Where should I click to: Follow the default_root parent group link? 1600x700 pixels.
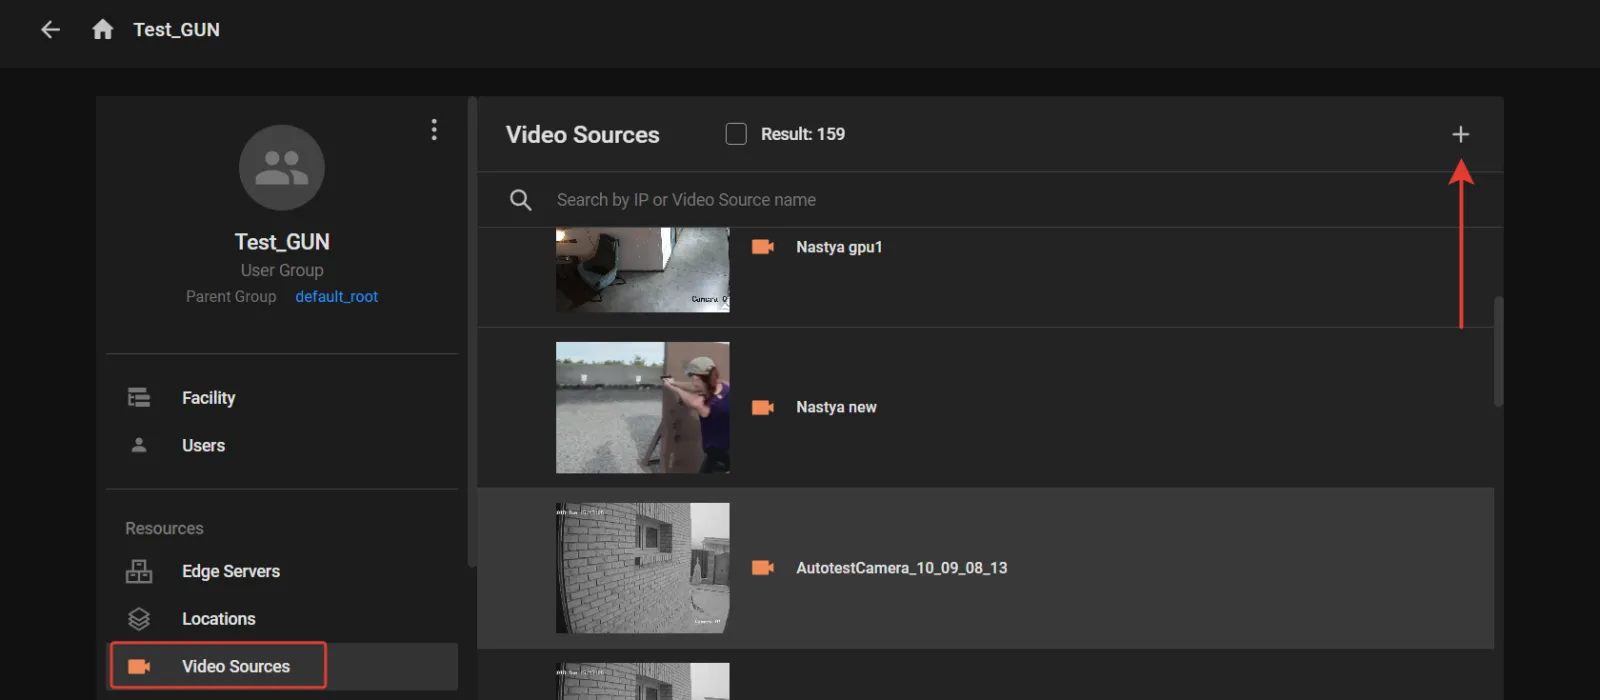tap(337, 296)
